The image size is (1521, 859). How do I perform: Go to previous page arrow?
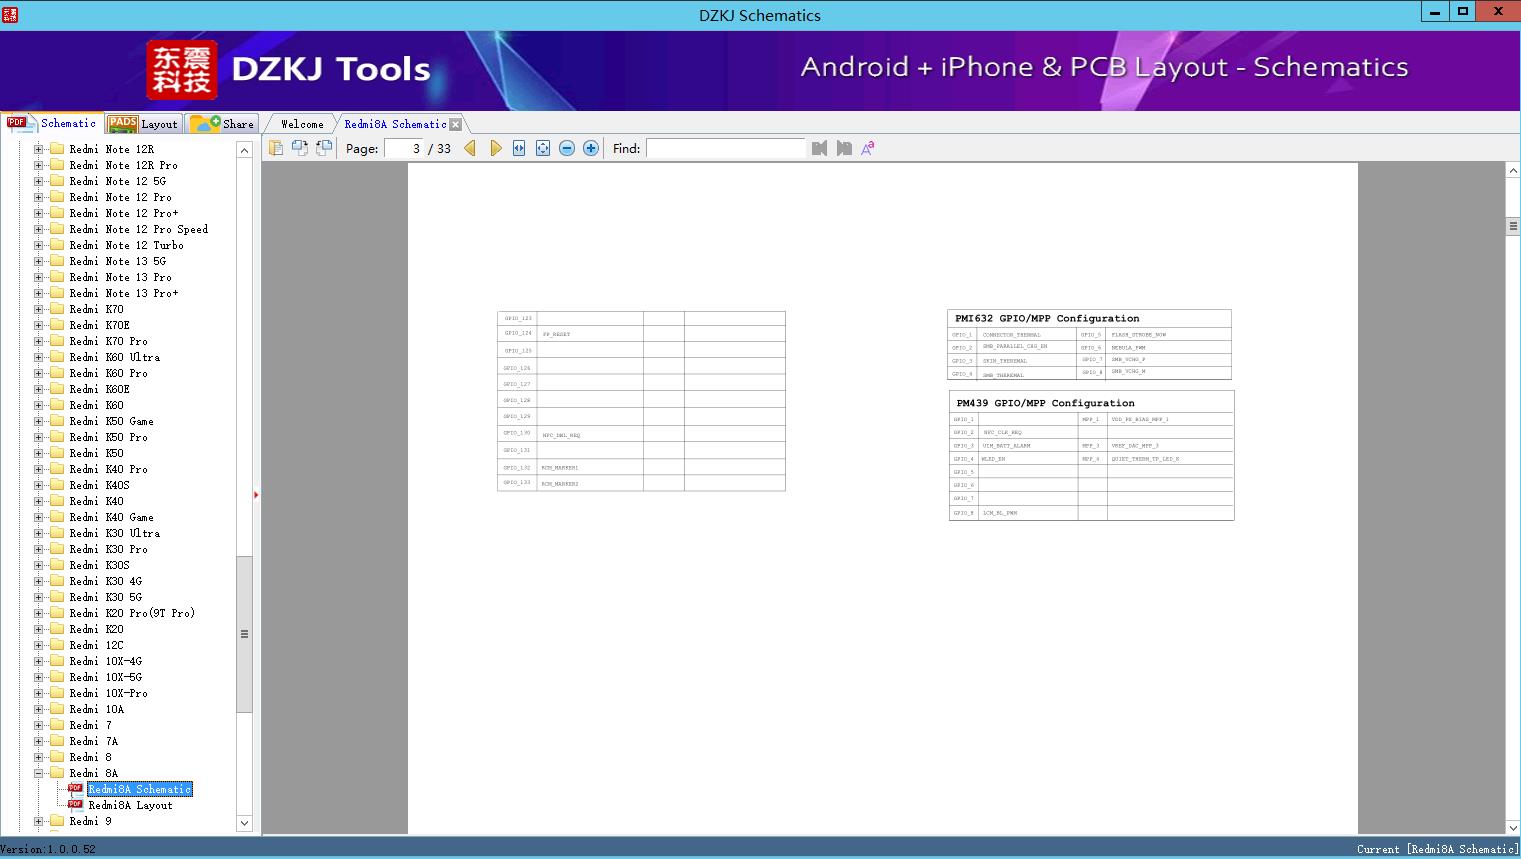click(470, 148)
